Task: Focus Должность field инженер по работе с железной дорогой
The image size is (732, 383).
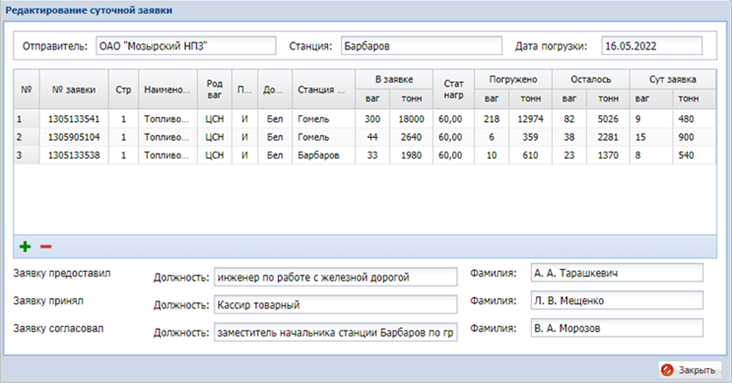Action: pos(336,277)
